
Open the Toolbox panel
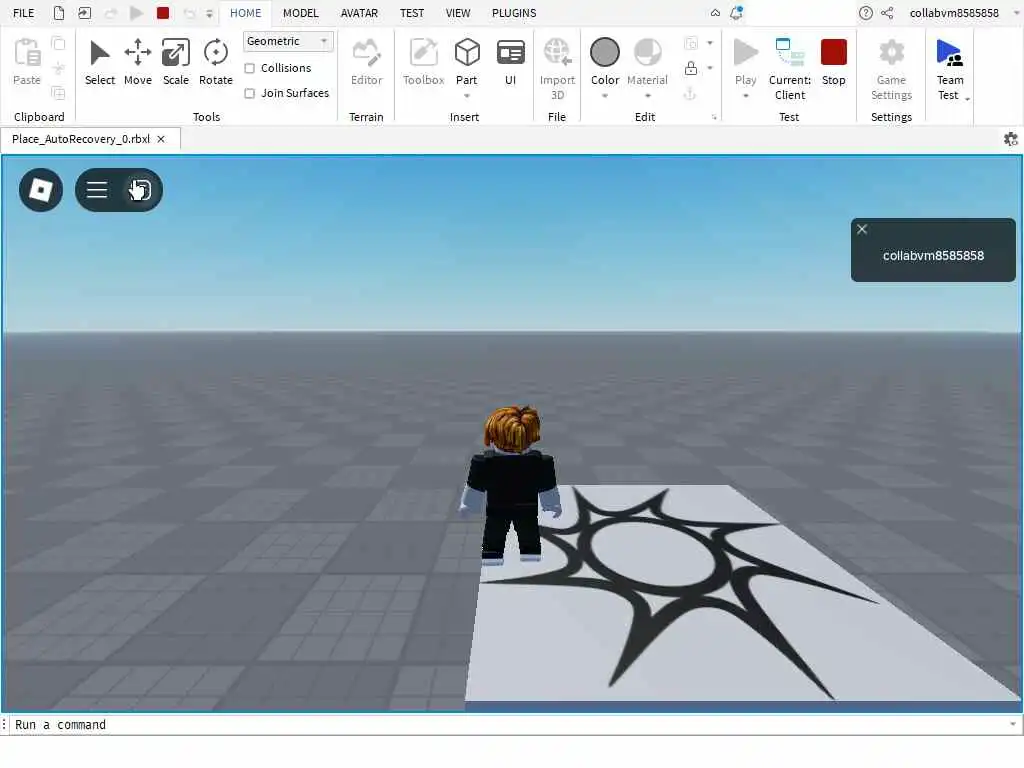423,53
